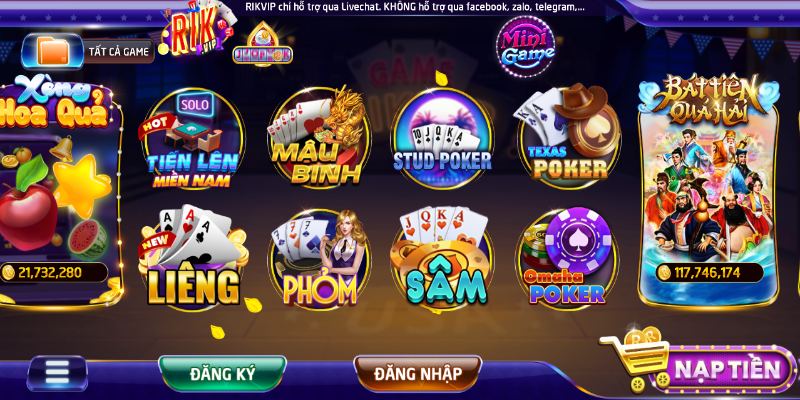Click the Đăng Nhập login button

[x=417, y=373]
